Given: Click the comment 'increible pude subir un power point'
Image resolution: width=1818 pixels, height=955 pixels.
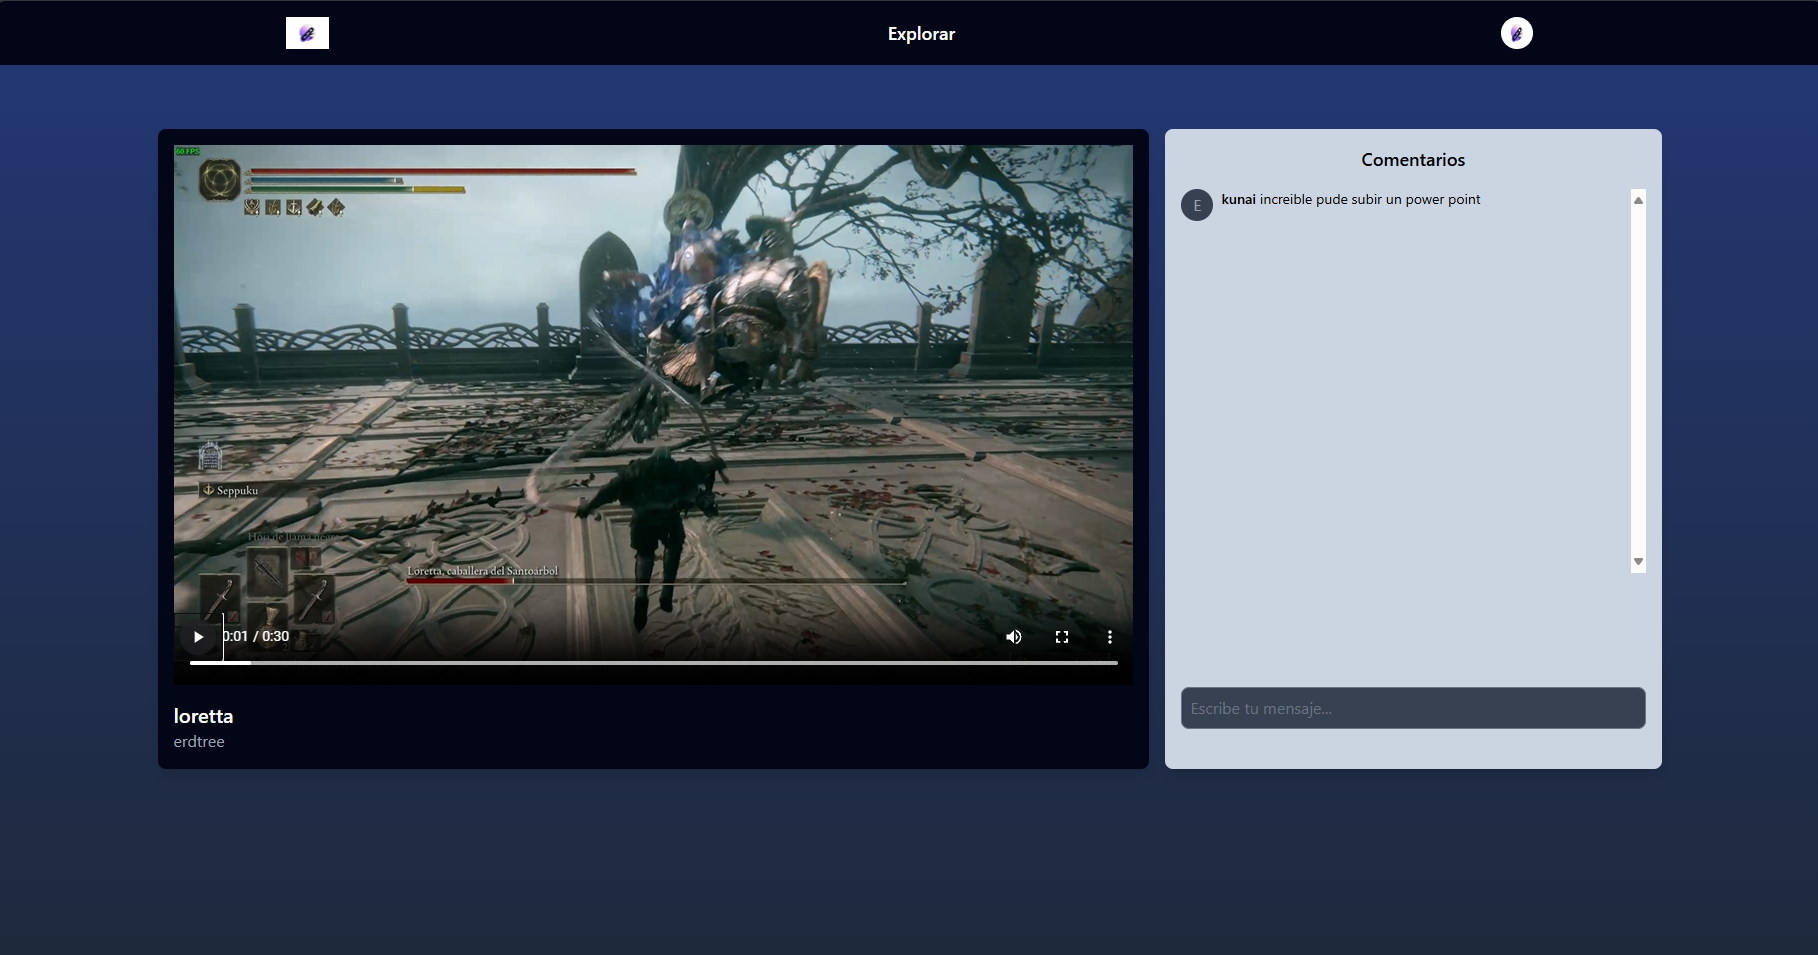Looking at the screenshot, I should coord(1370,200).
